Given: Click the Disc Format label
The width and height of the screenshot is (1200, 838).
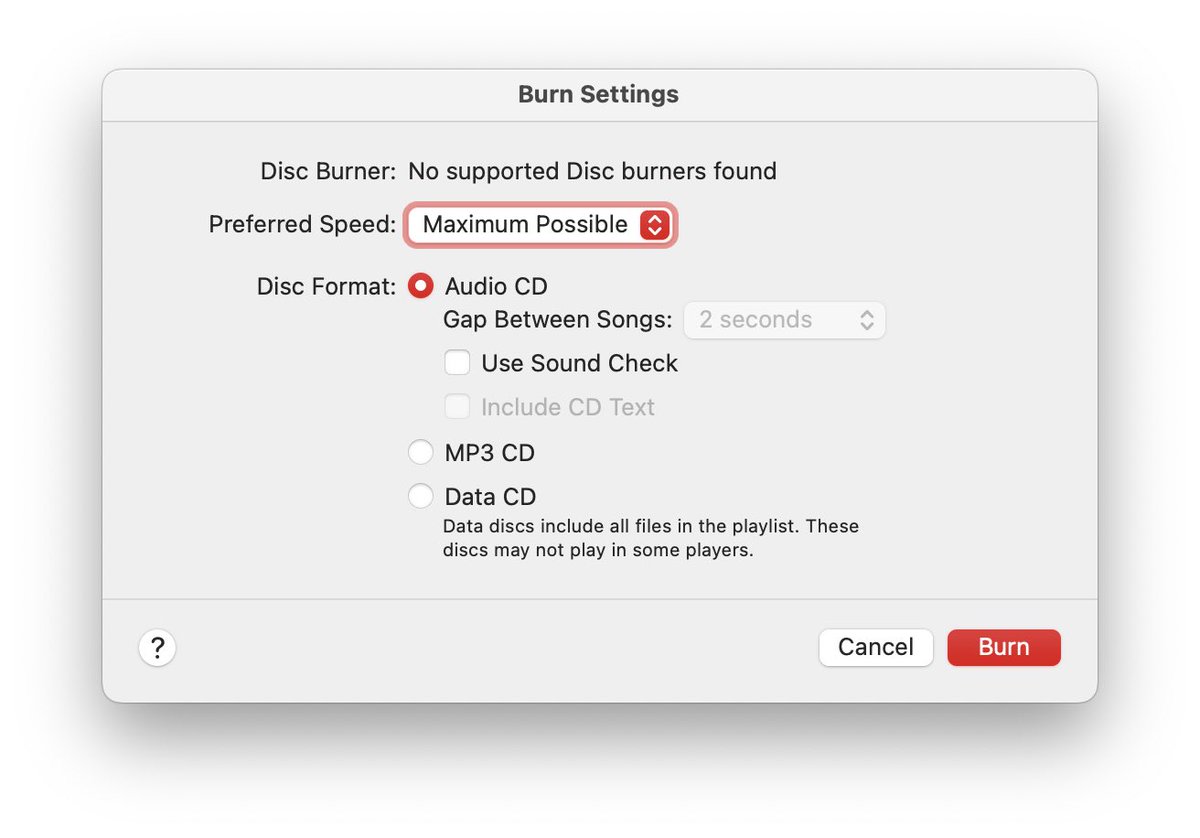Looking at the screenshot, I should point(325,286).
